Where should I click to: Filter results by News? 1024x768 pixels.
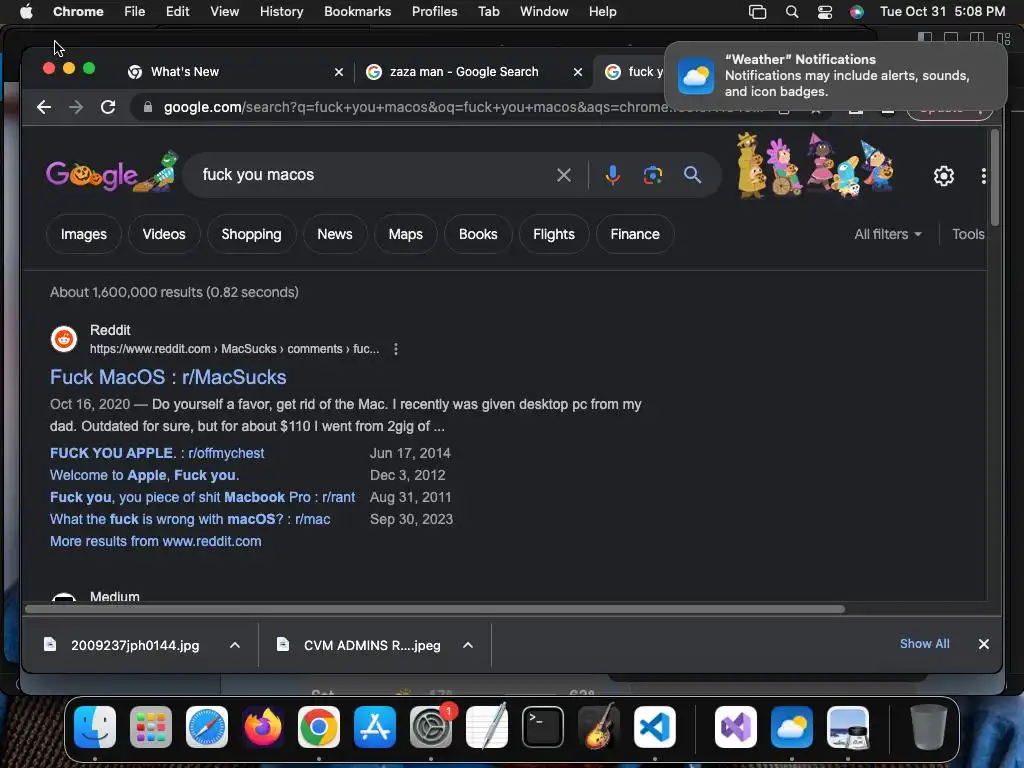click(335, 234)
